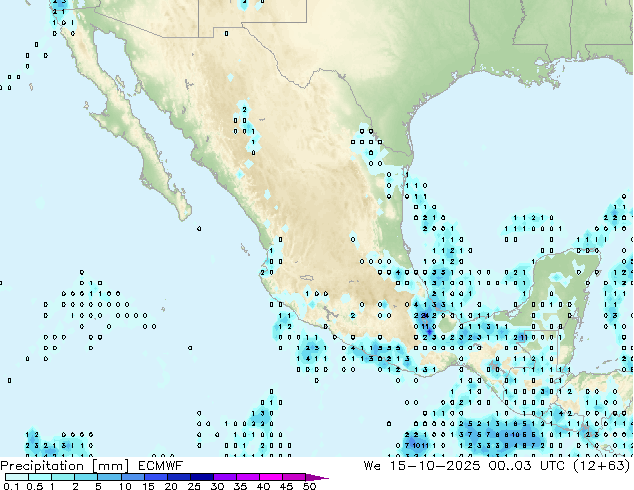The width and height of the screenshot is (634, 490).
Task: Click the '15' legend tick label
Action: 148,486
